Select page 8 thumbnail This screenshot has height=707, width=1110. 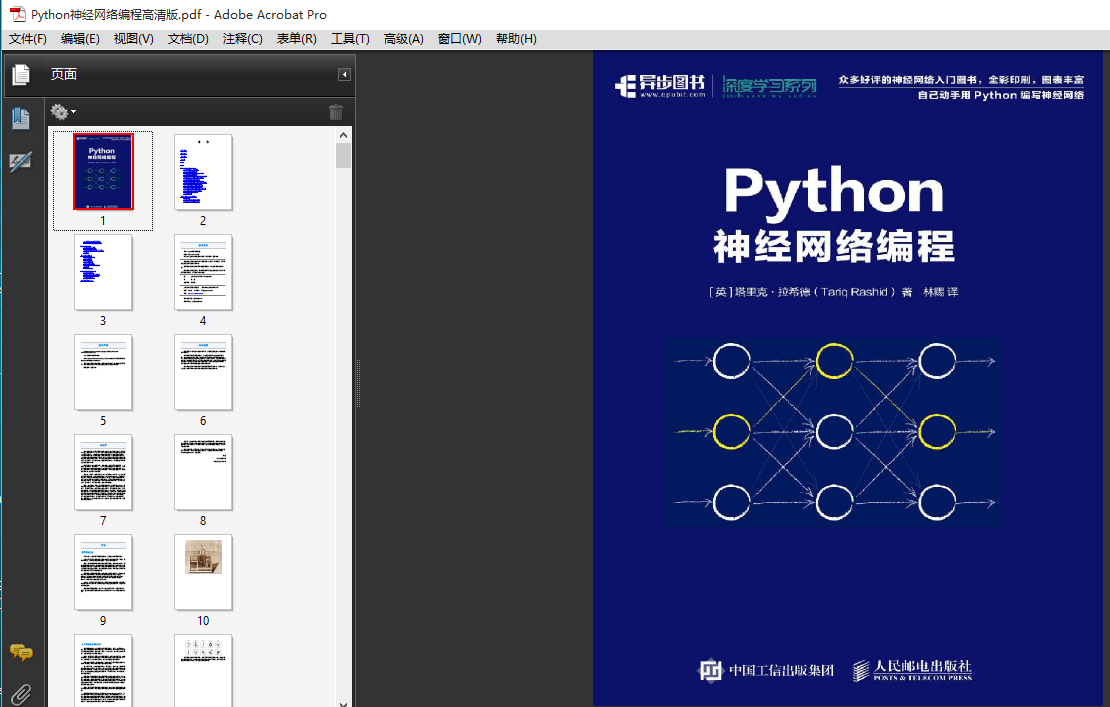203,472
